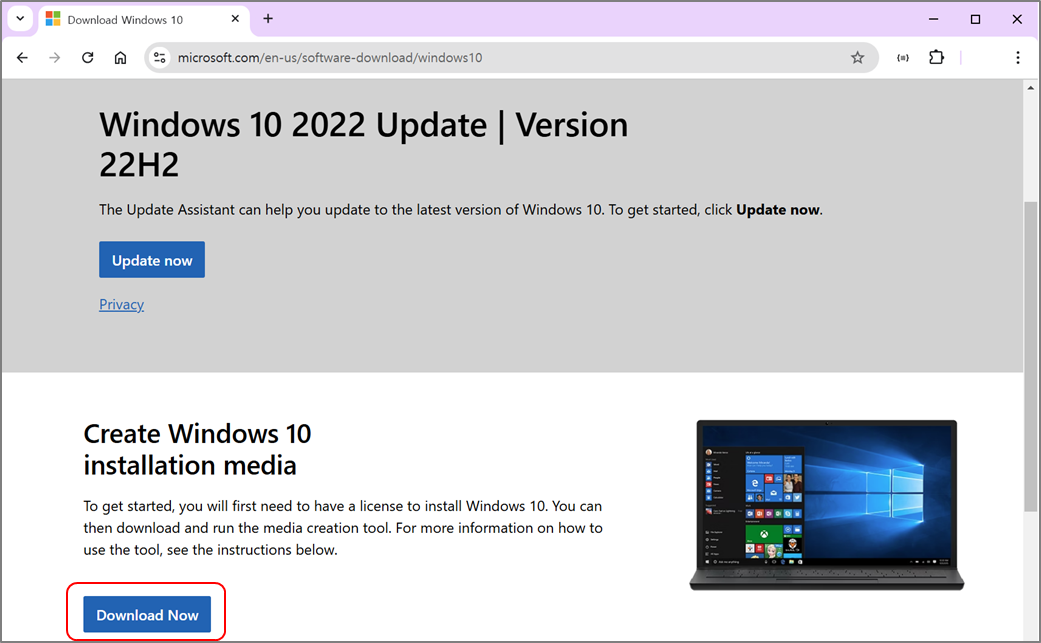This screenshot has width=1041, height=643.
Task: Open the curly braces extension icon
Action: [903, 58]
